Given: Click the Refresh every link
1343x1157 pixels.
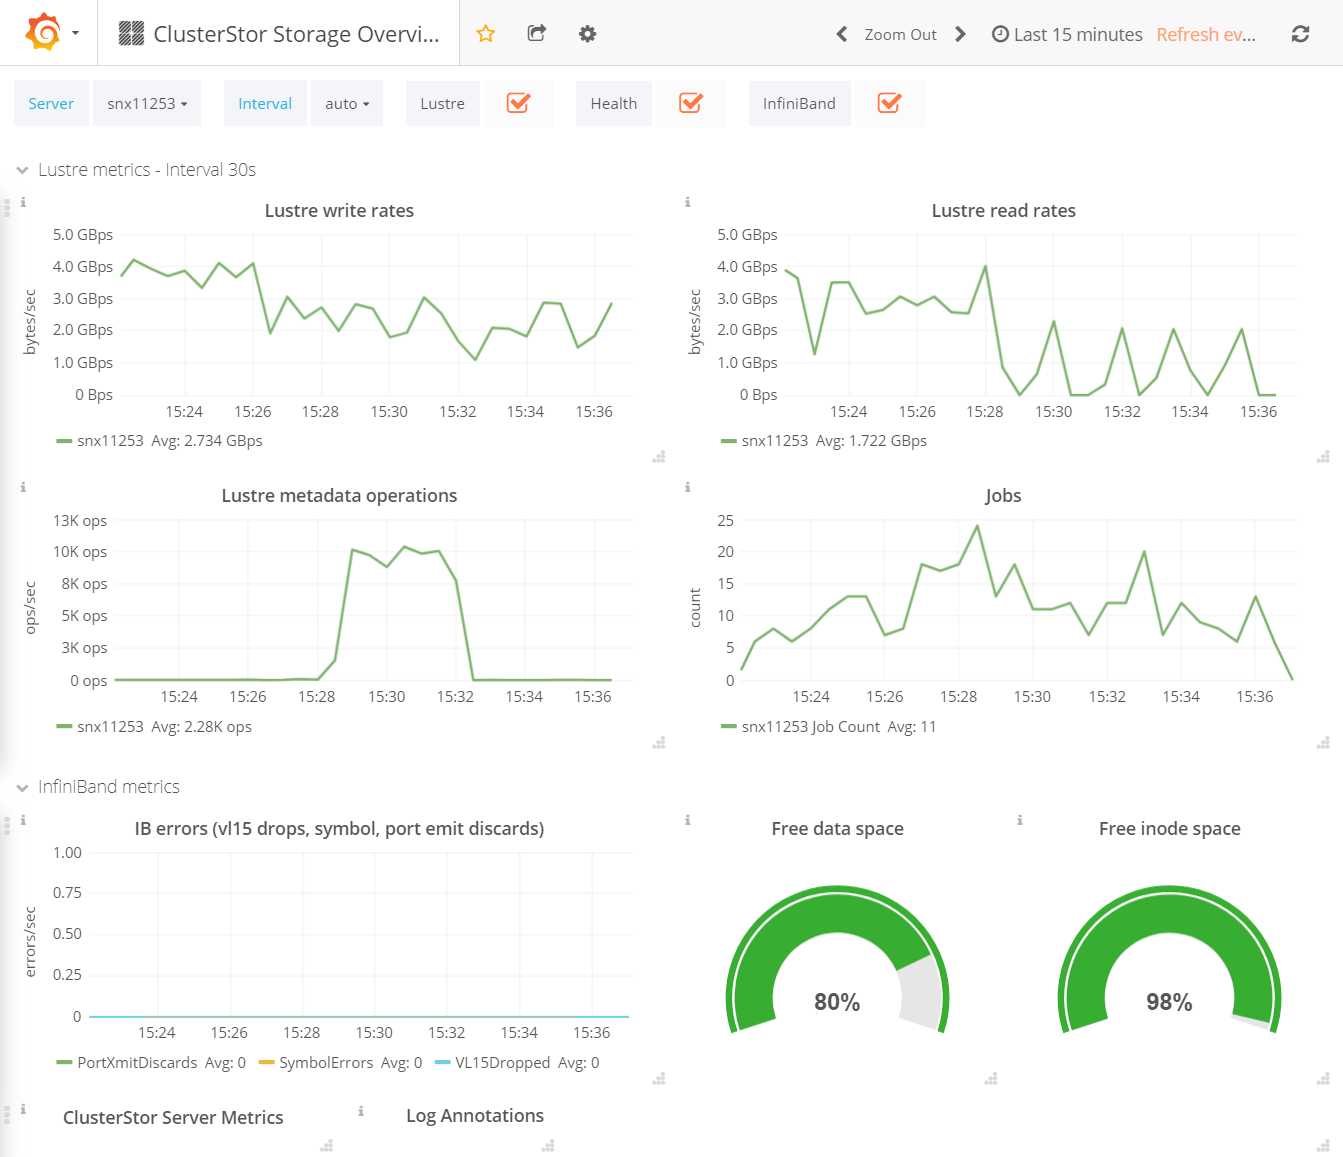Looking at the screenshot, I should [1206, 33].
